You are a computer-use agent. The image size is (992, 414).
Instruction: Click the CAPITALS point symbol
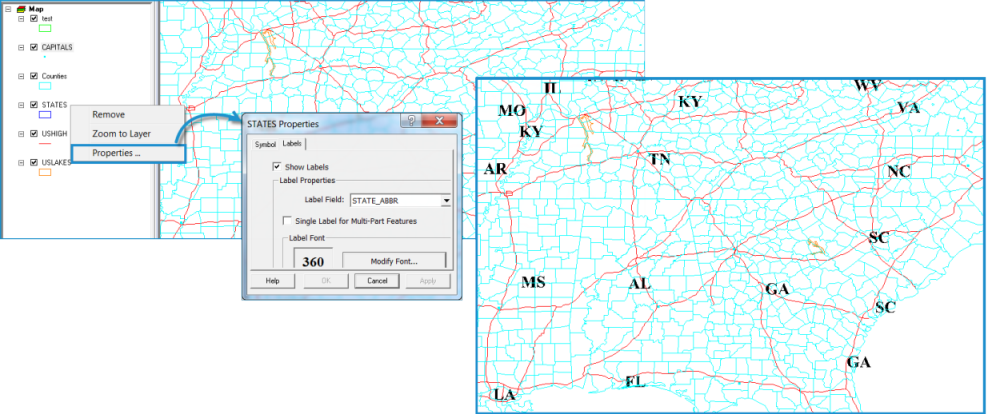pyautogui.click(x=45, y=56)
